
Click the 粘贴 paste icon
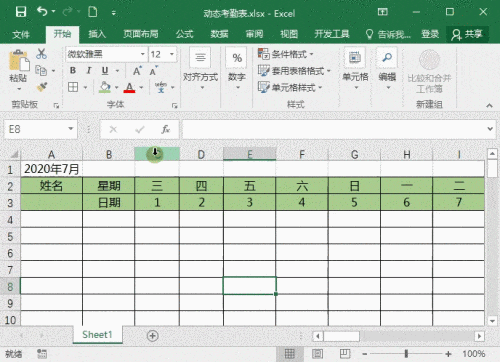click(18, 61)
